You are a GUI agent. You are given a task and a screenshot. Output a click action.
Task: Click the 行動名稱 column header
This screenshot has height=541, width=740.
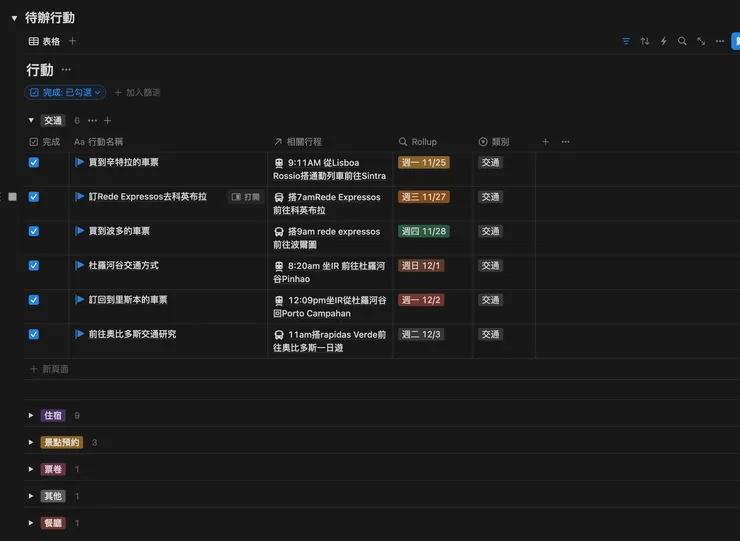pos(98,142)
